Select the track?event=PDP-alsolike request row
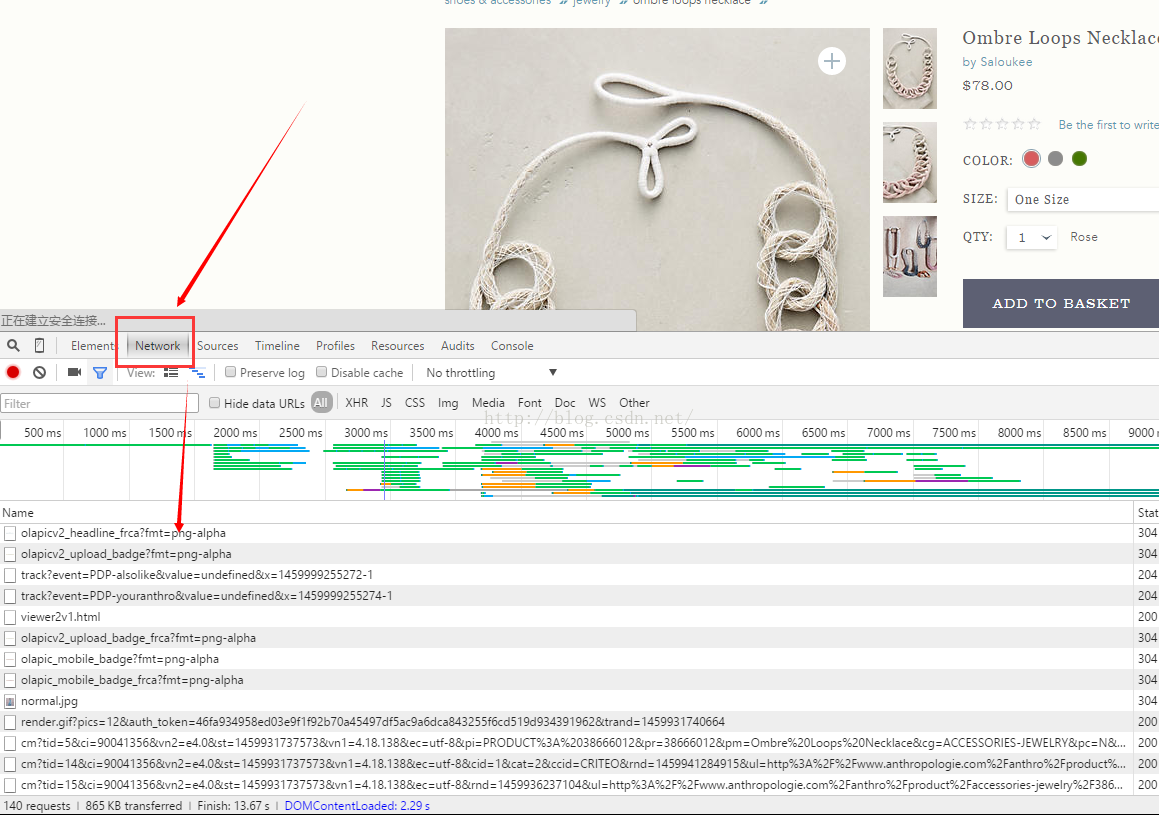1159x815 pixels. click(x=566, y=575)
